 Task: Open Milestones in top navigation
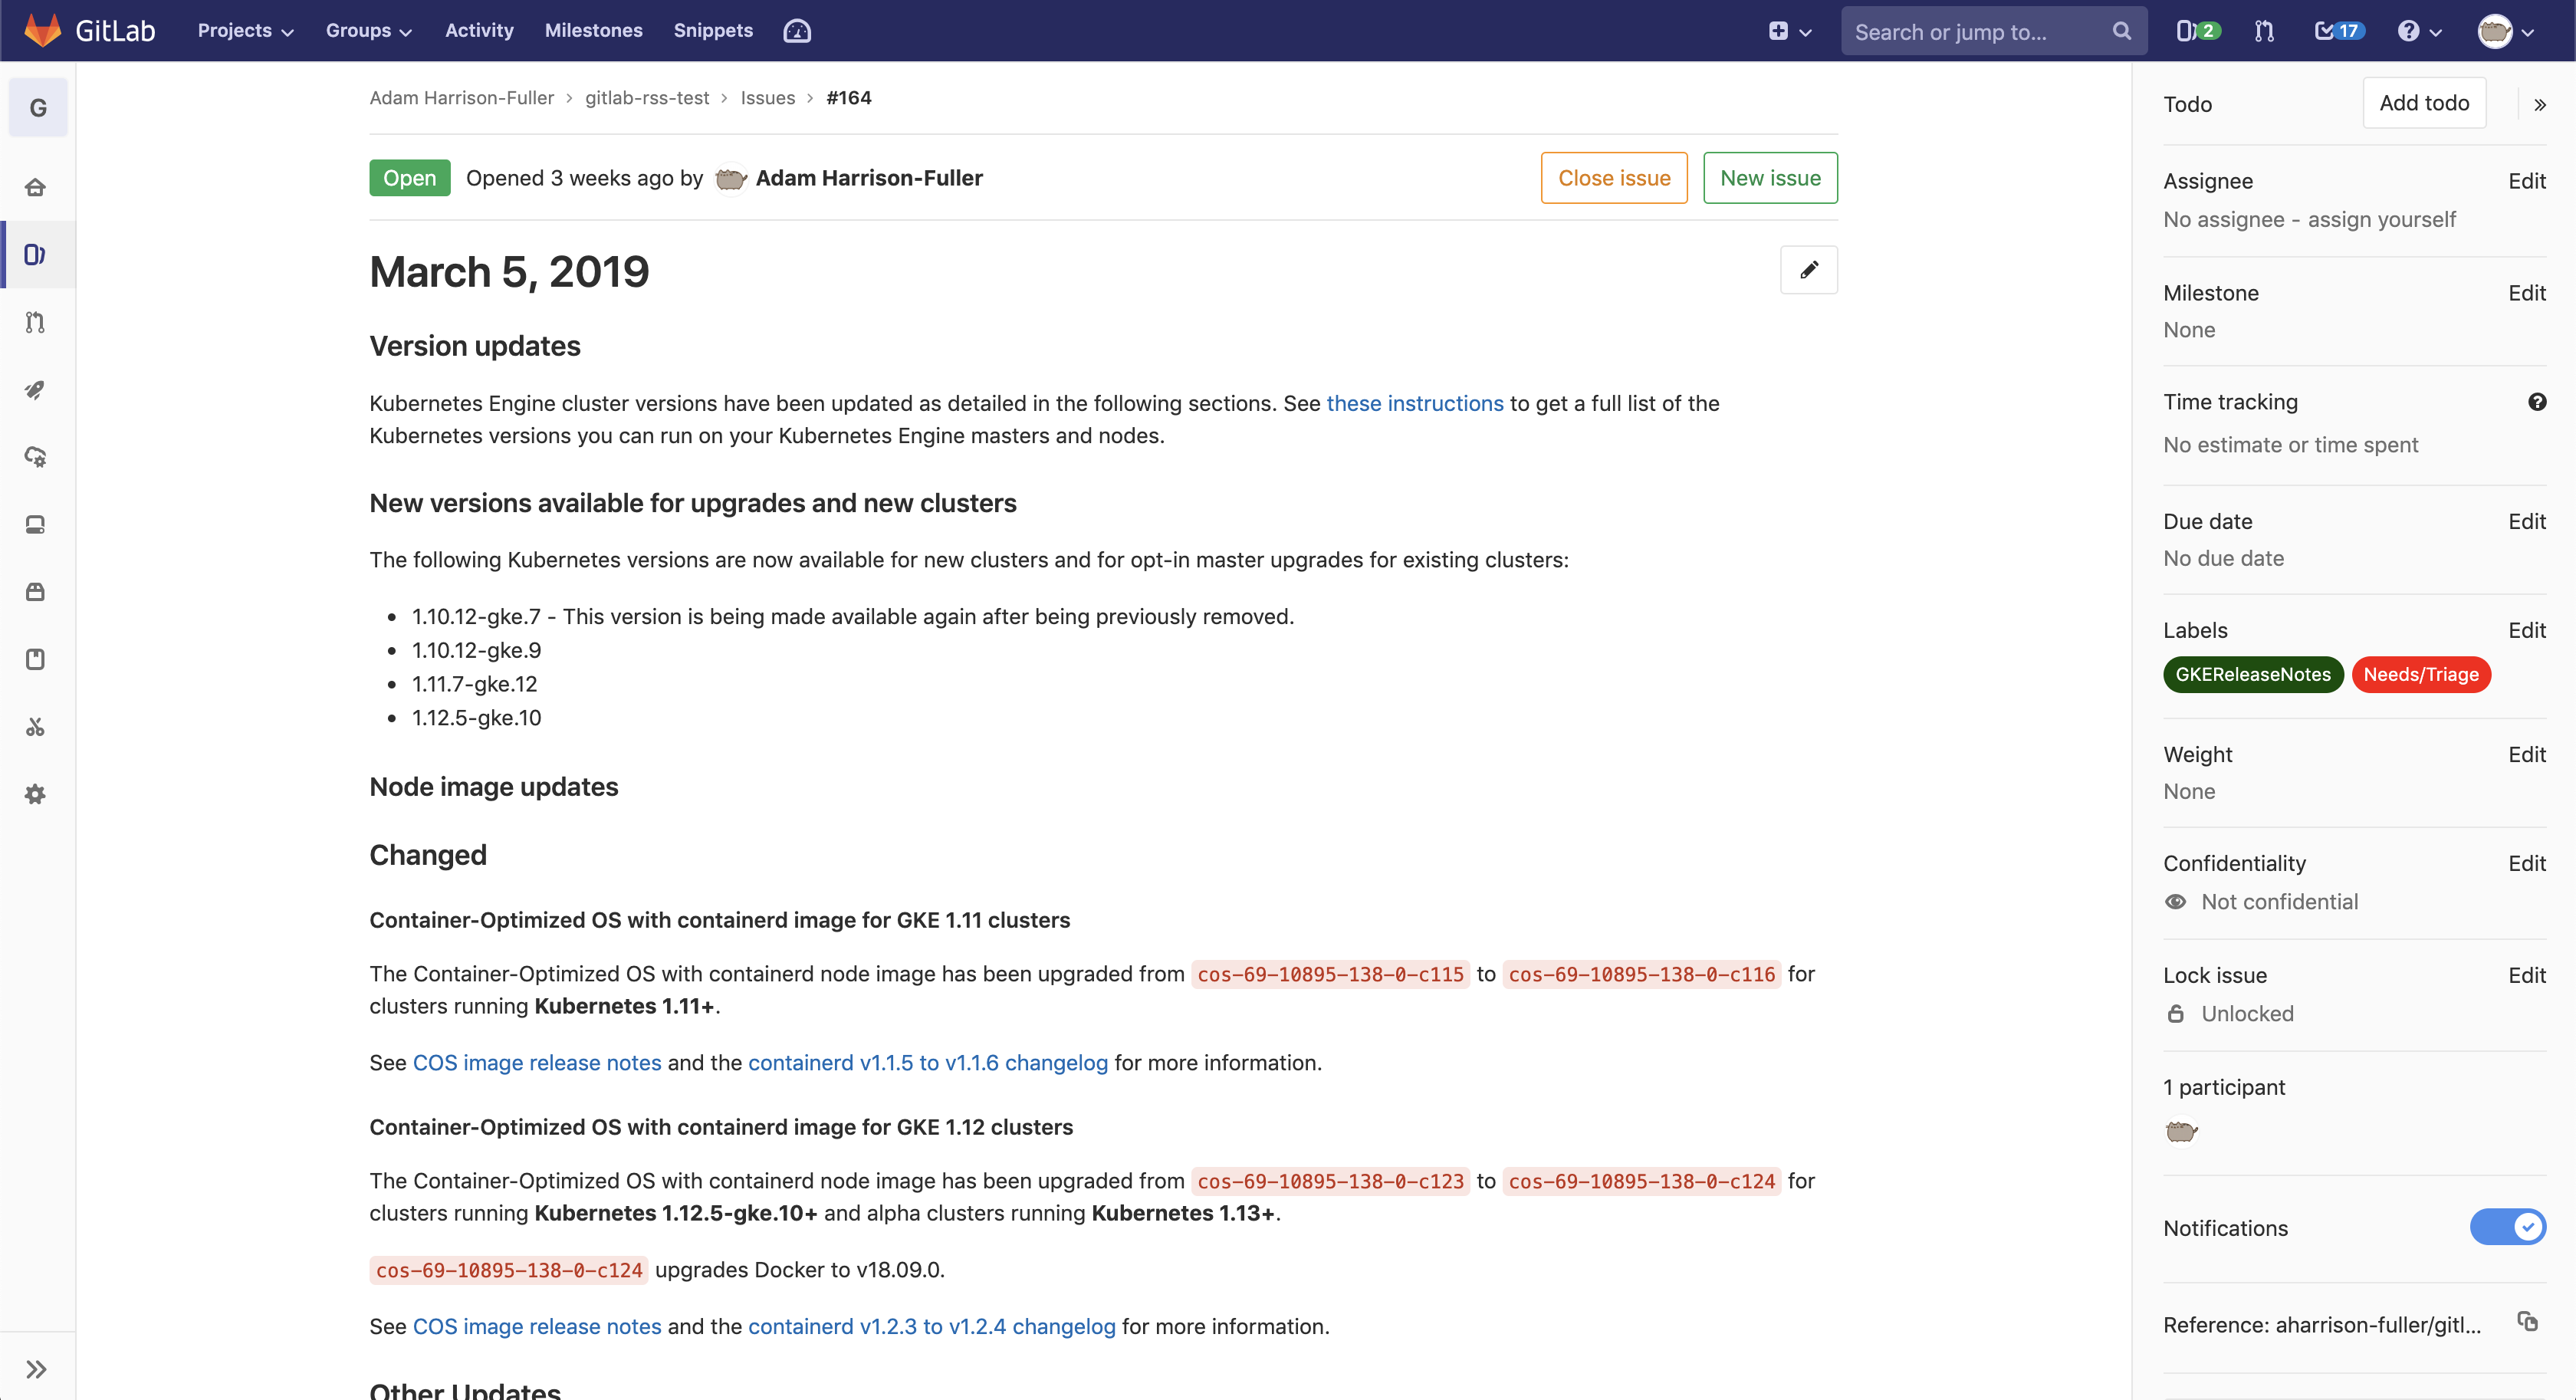coord(593,31)
